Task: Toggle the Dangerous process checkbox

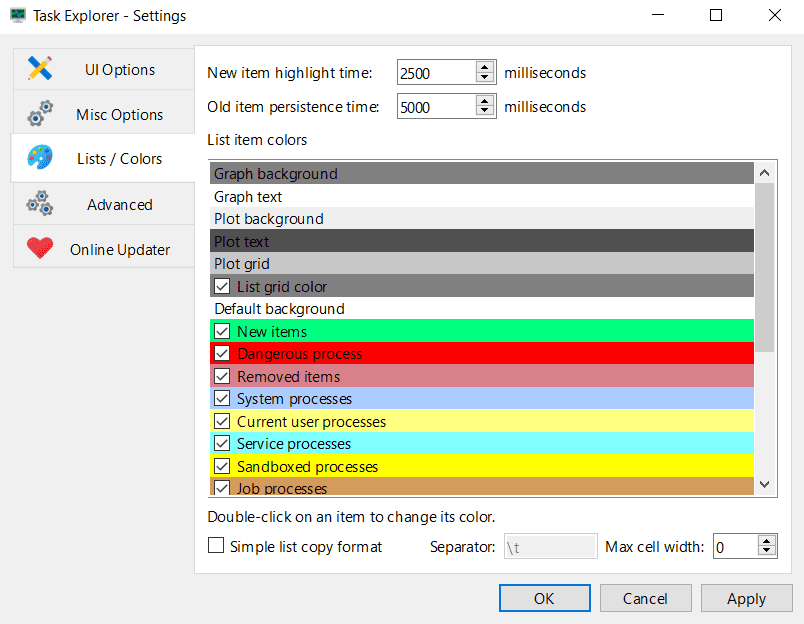Action: coord(222,354)
